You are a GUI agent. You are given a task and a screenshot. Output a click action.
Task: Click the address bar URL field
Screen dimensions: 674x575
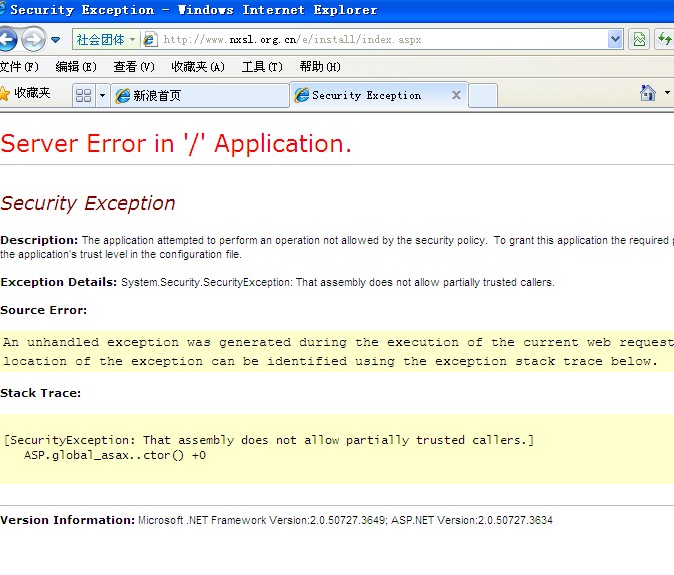[x=380, y=40]
